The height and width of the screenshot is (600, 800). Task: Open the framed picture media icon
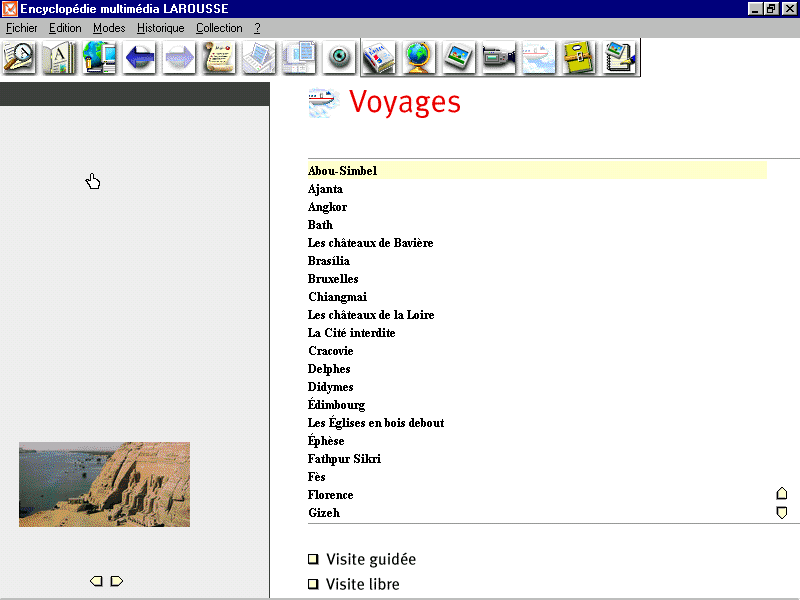click(x=459, y=57)
